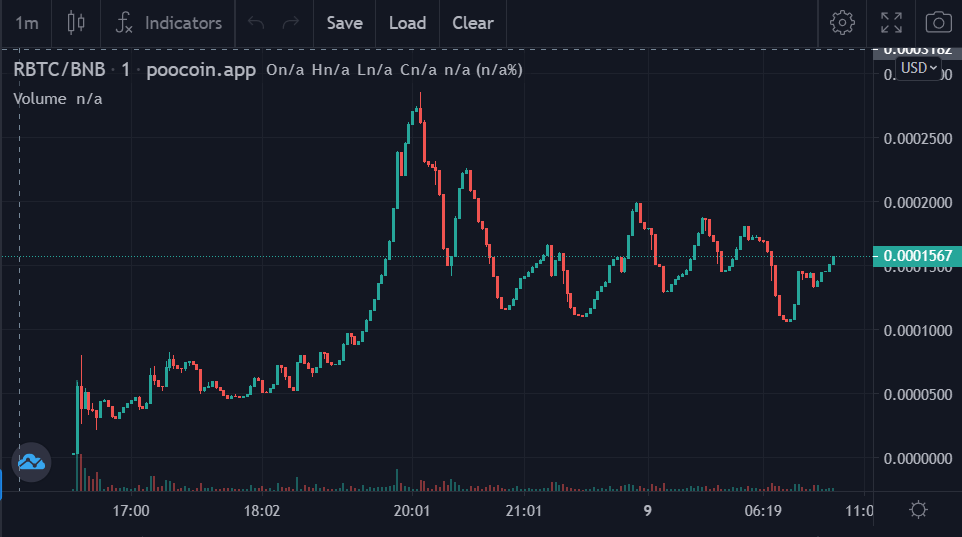Image resolution: width=962 pixels, height=537 pixels.
Task: Click the OHLC n/a values readout
Action: click(394, 70)
